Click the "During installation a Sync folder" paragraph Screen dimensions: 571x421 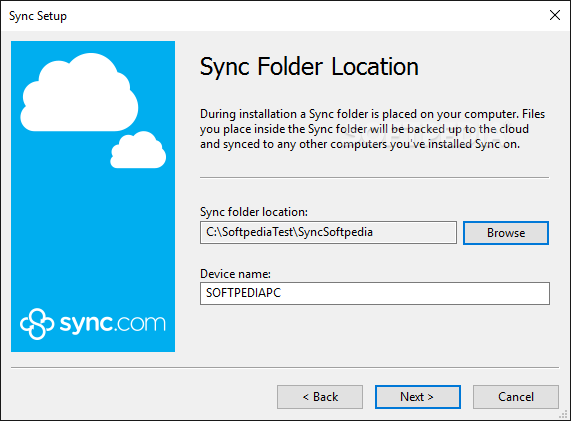tap(372, 129)
